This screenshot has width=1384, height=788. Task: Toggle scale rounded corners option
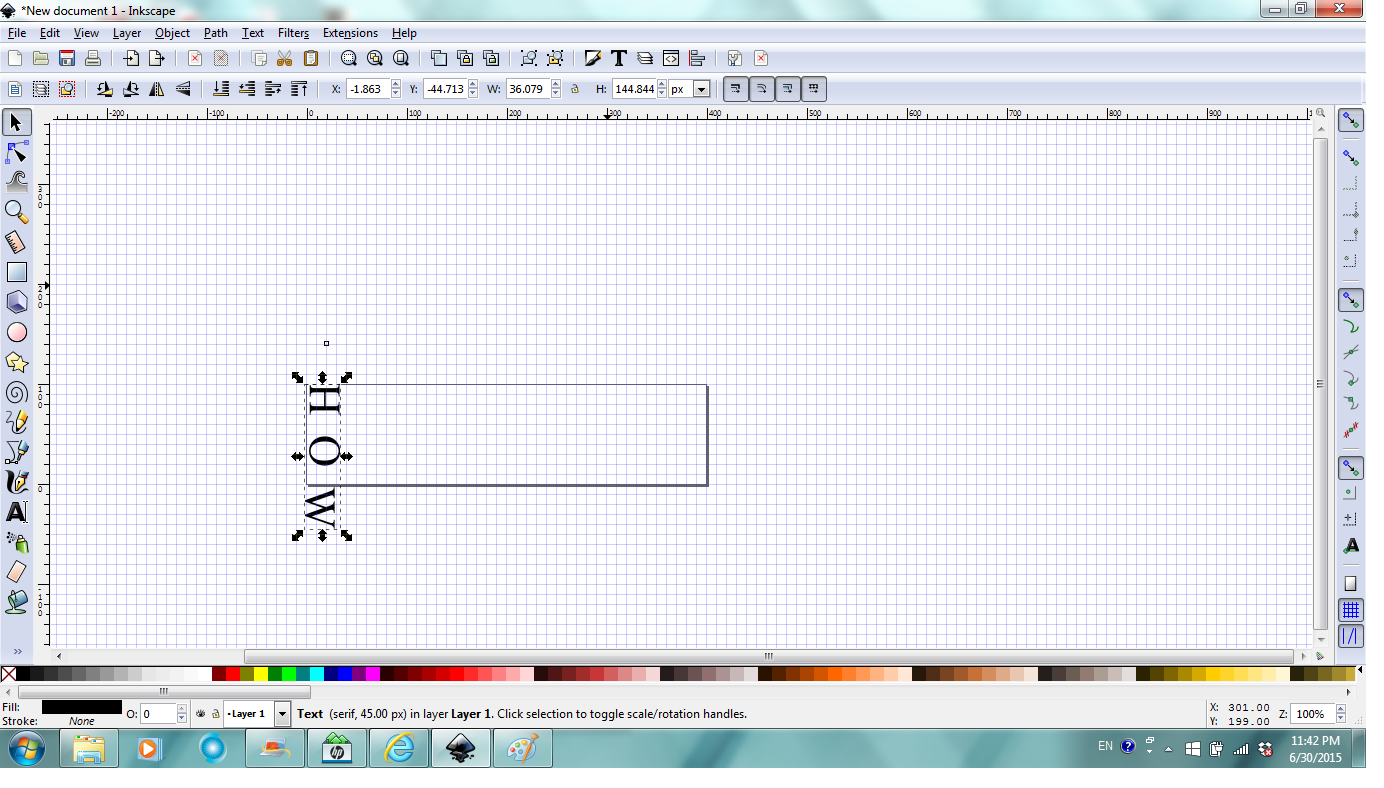(x=762, y=89)
